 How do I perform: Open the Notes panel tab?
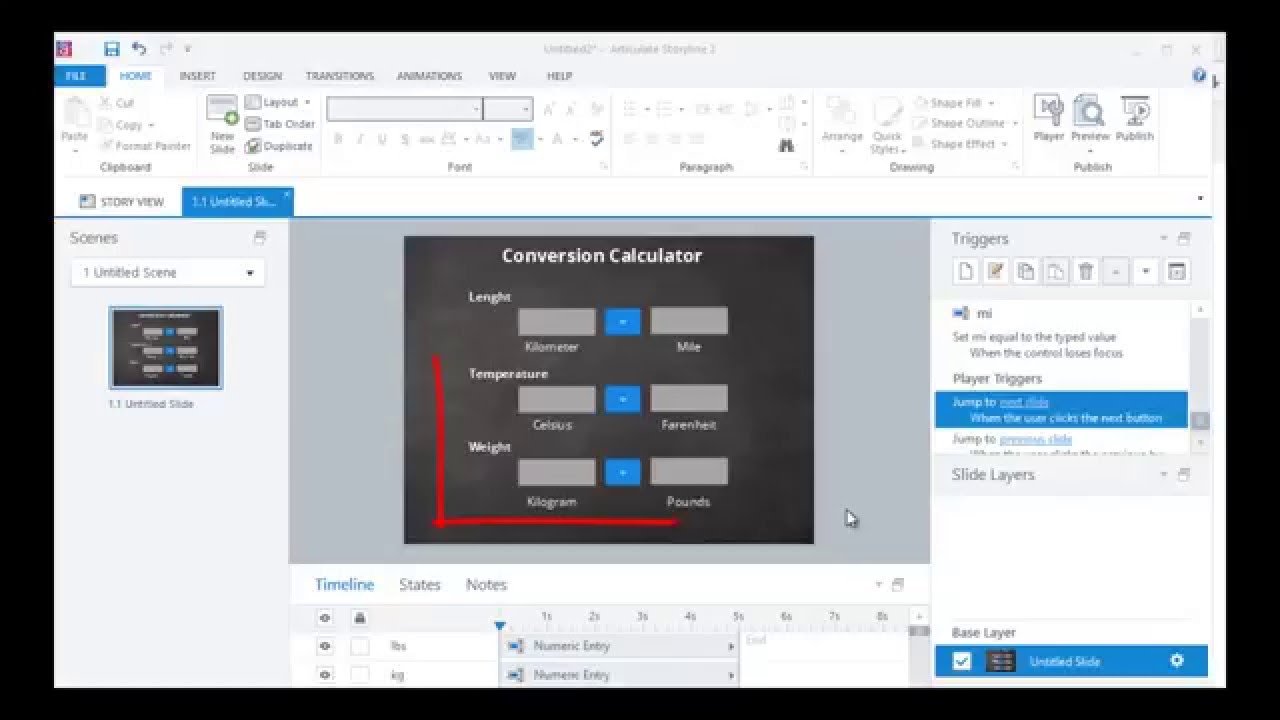pyautogui.click(x=486, y=585)
